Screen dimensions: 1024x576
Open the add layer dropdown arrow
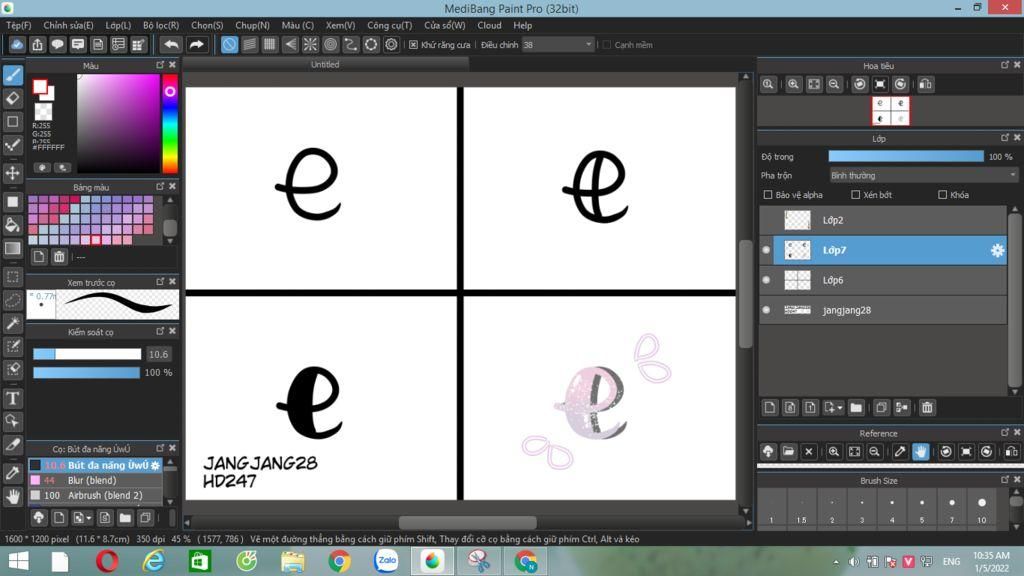tap(840, 408)
